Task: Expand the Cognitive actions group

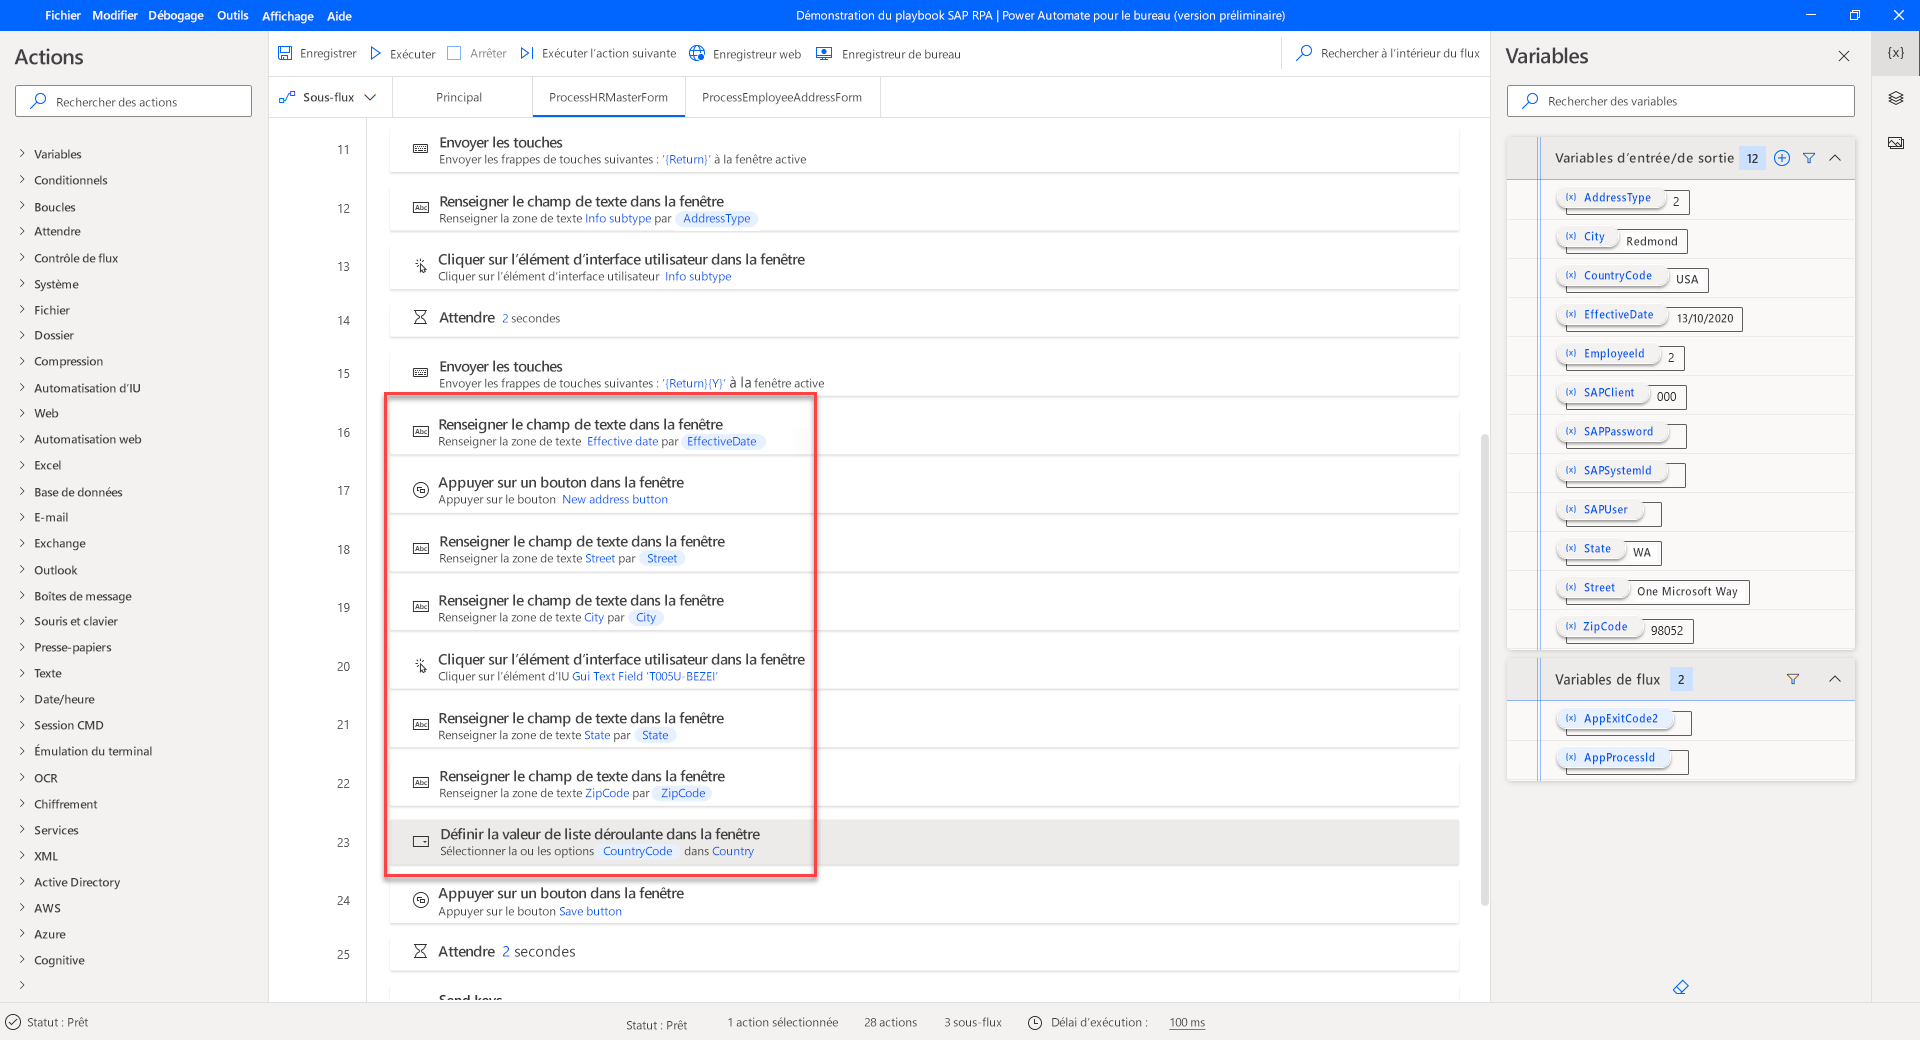Action: (x=22, y=960)
